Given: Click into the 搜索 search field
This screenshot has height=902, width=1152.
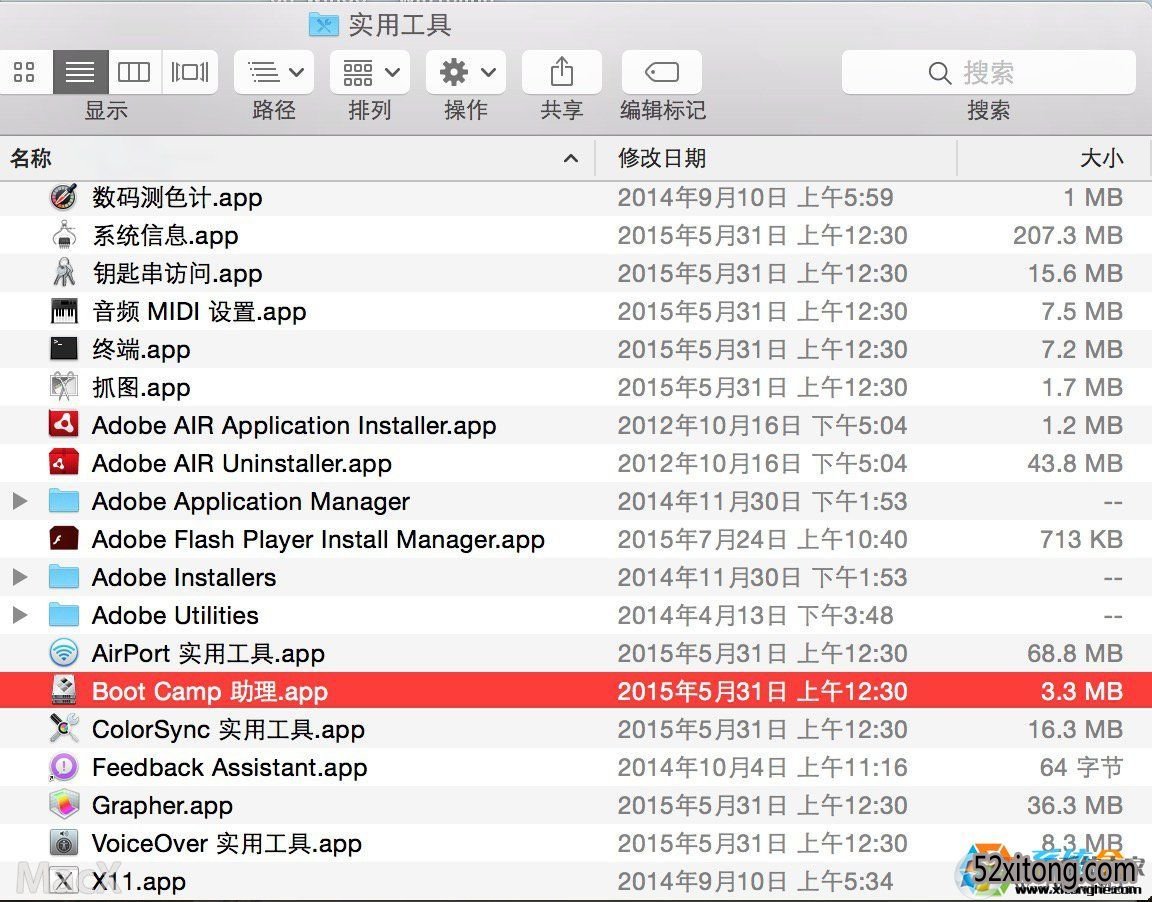Looking at the screenshot, I should (x=988, y=72).
